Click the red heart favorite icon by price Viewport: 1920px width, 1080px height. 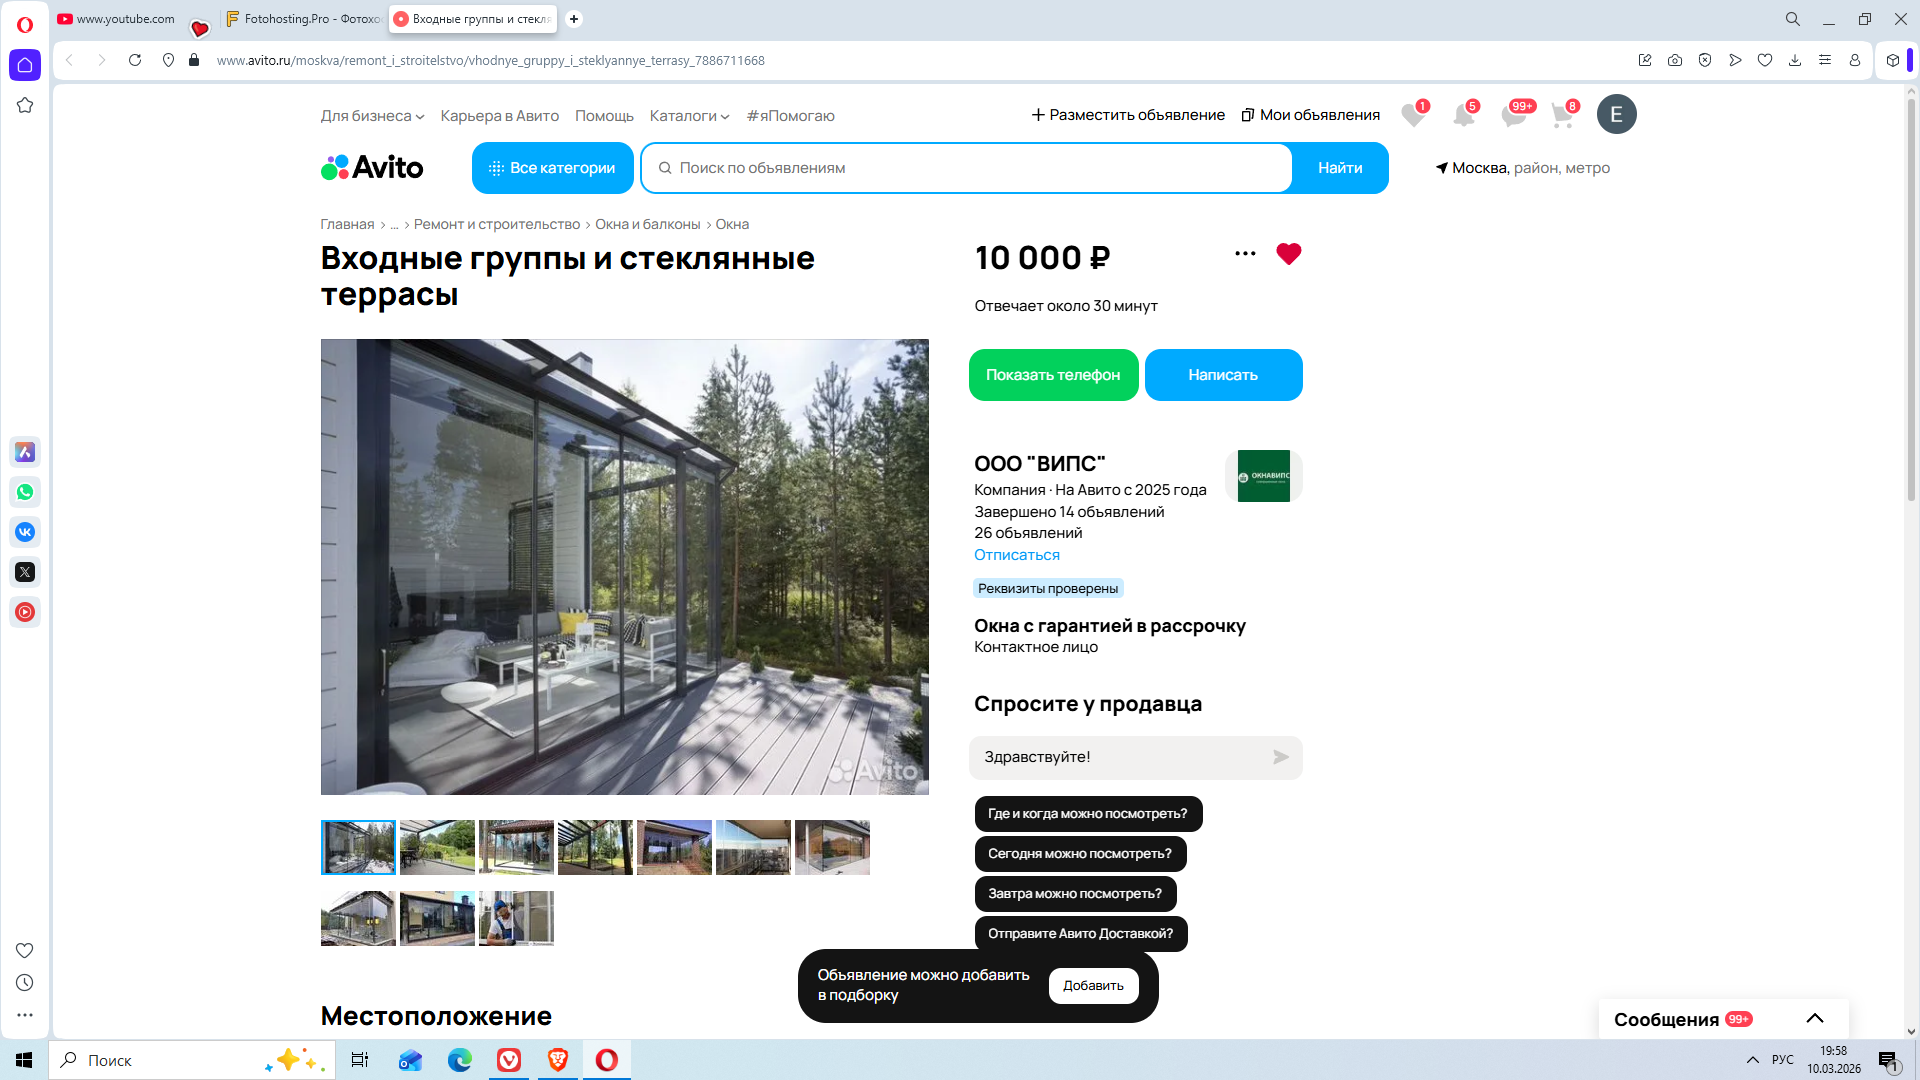[x=1288, y=254]
